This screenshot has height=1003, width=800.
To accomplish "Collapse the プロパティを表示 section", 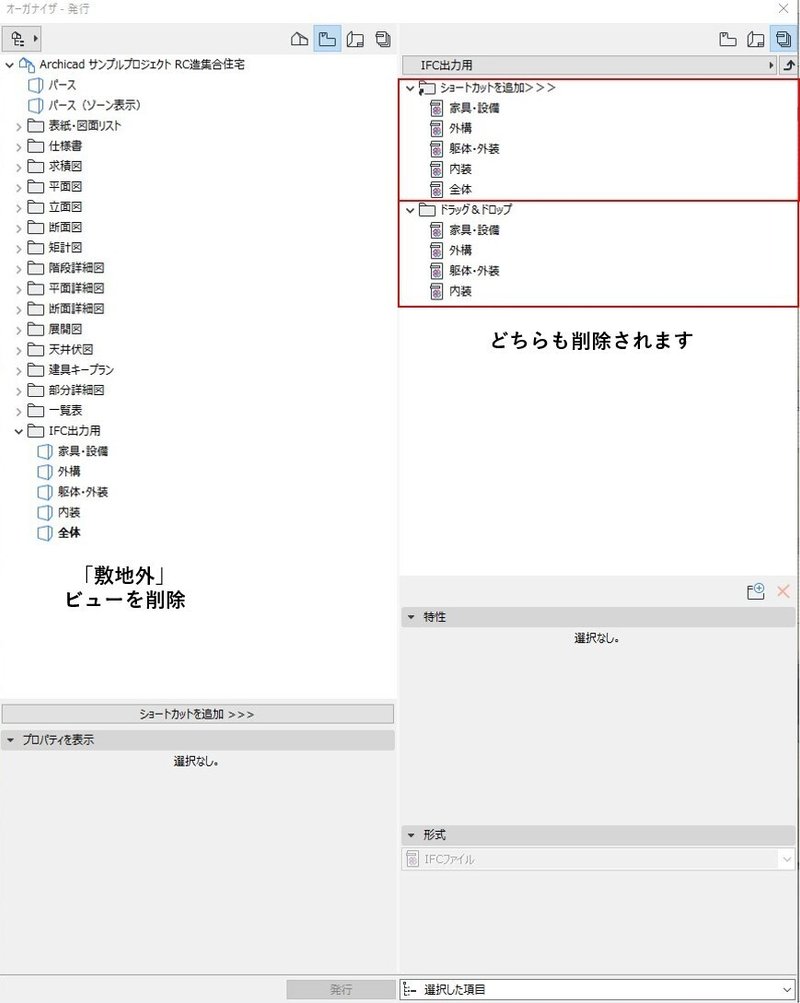I will 10,740.
